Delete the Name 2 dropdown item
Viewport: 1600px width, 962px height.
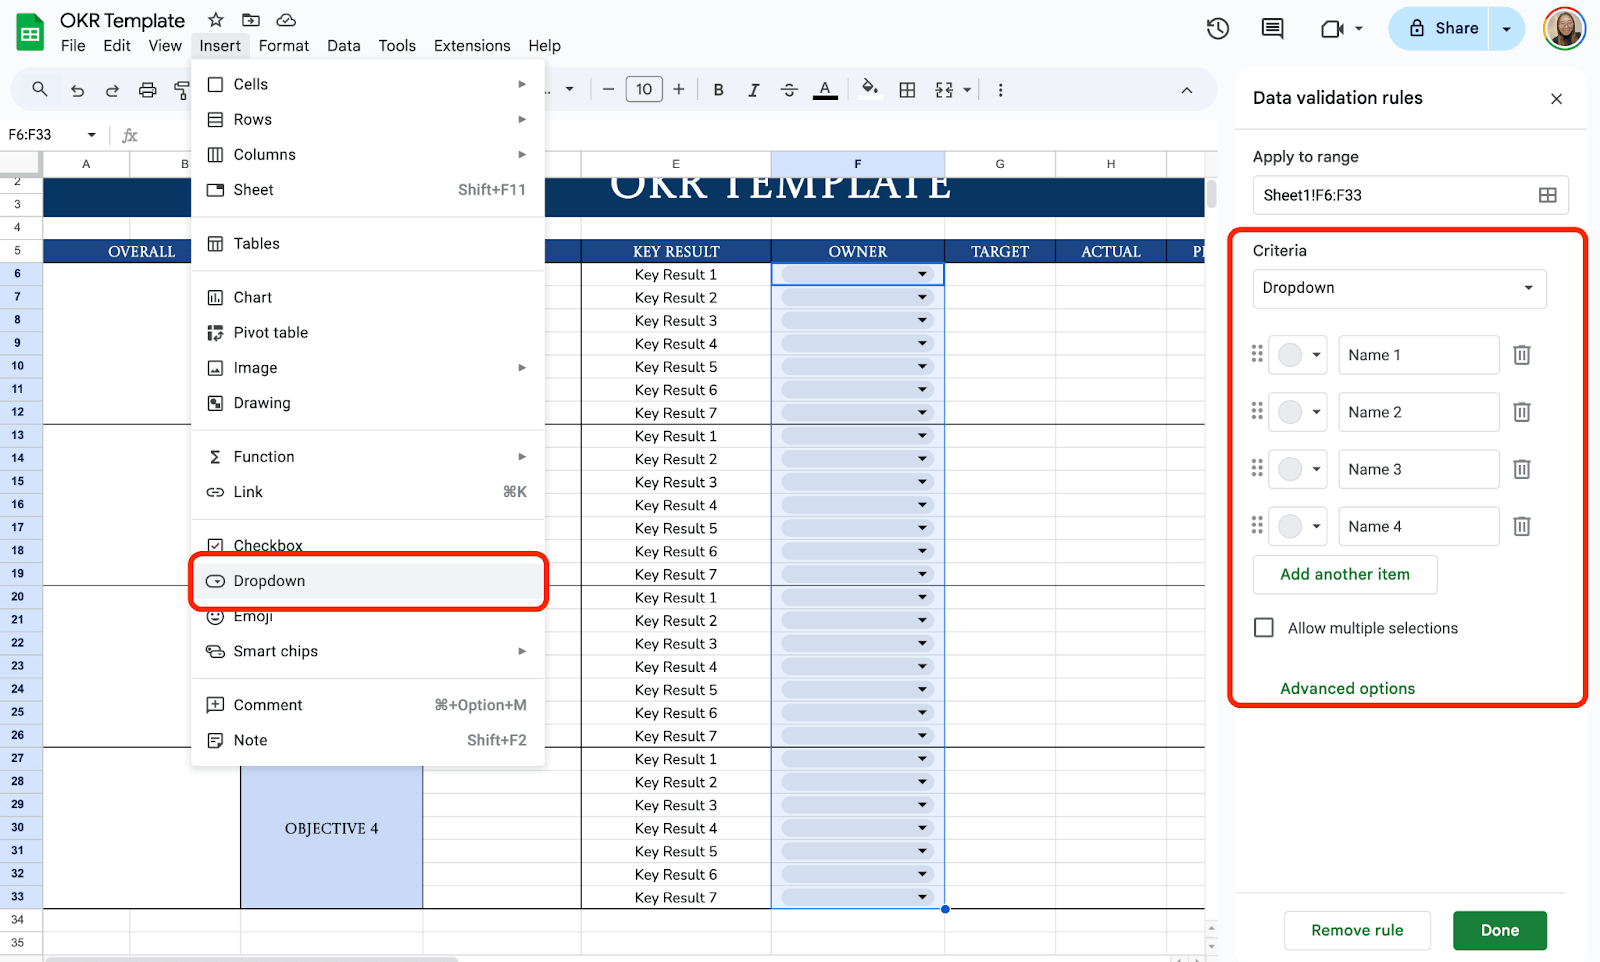1521,412
